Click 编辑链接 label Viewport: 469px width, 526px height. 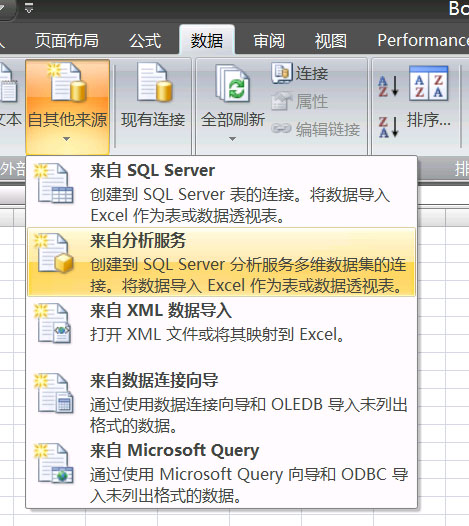[x=328, y=129]
